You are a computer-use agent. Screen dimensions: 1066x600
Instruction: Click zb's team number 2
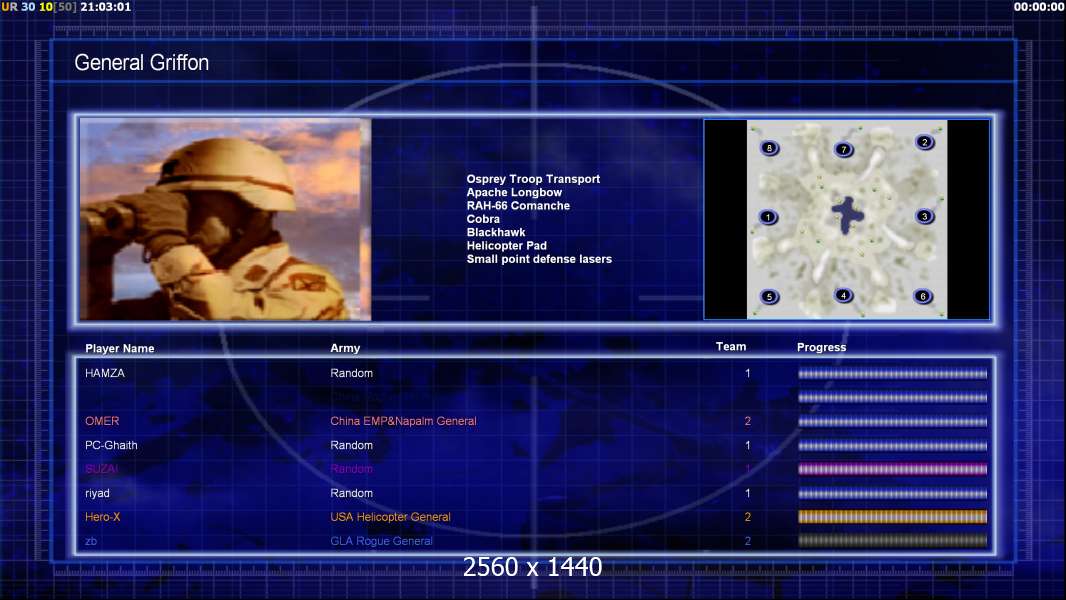(x=748, y=542)
